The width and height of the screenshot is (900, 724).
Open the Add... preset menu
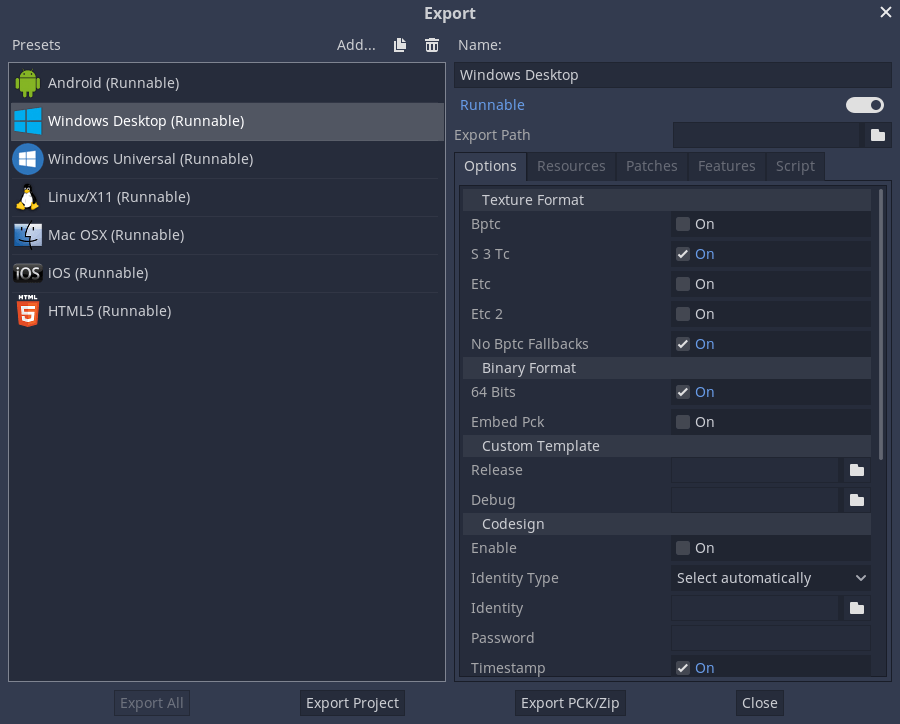[x=356, y=45]
